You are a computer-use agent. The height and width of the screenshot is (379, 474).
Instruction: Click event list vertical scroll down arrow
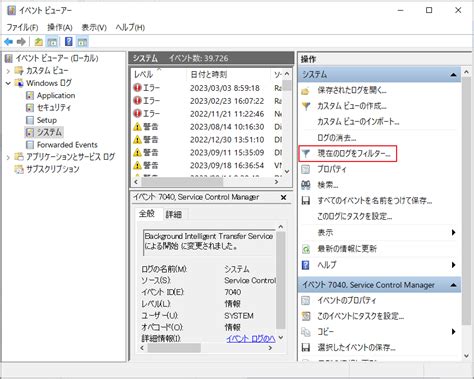287,171
